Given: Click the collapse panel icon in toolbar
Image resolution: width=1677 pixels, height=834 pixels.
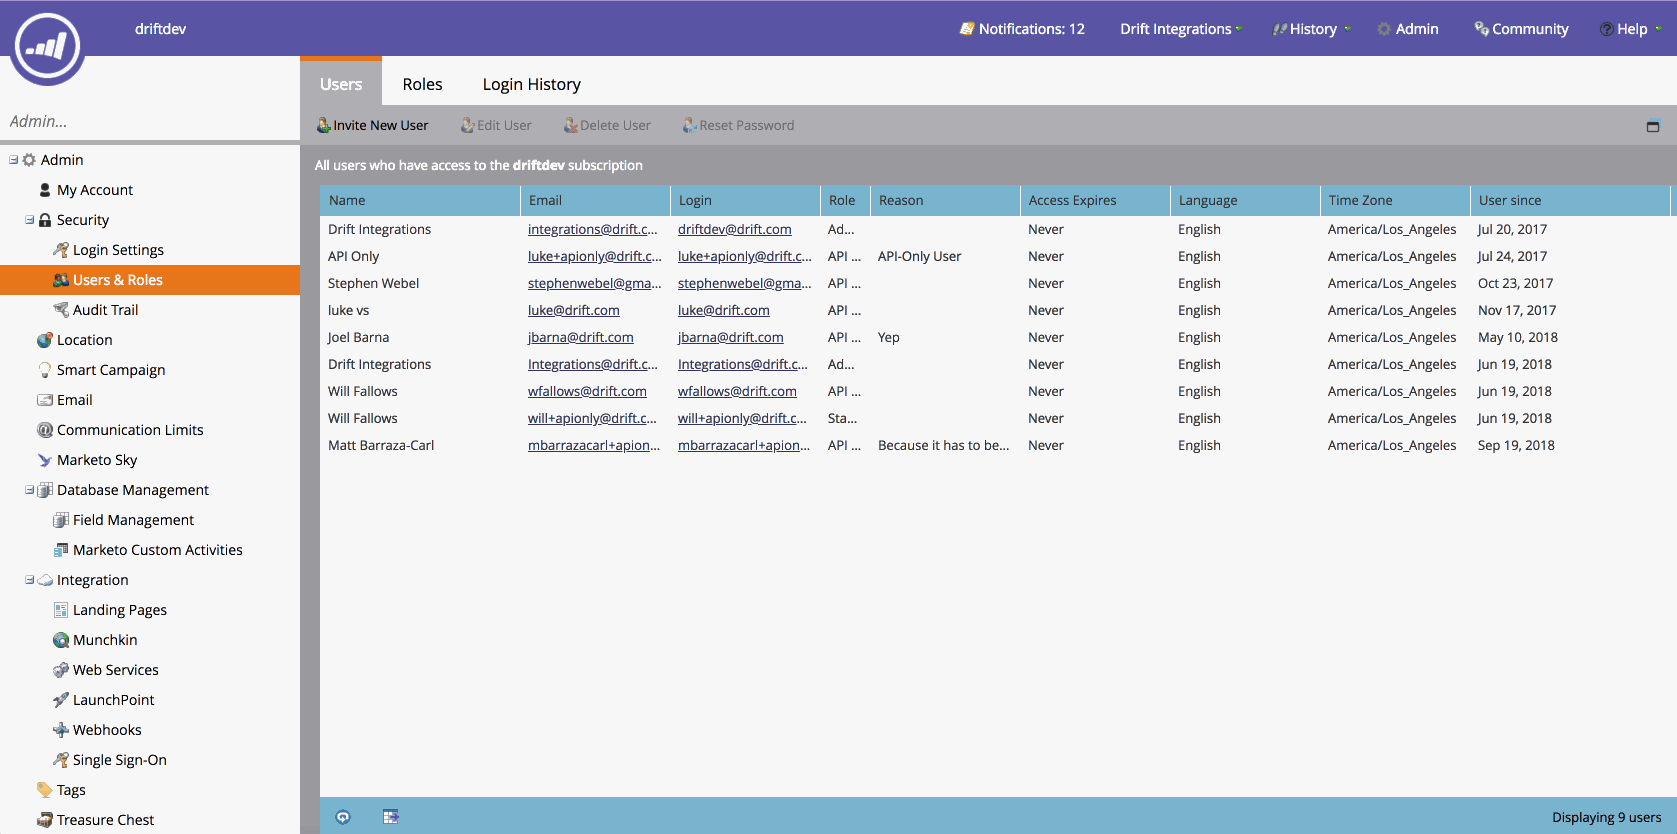Looking at the screenshot, I should click(1653, 126).
